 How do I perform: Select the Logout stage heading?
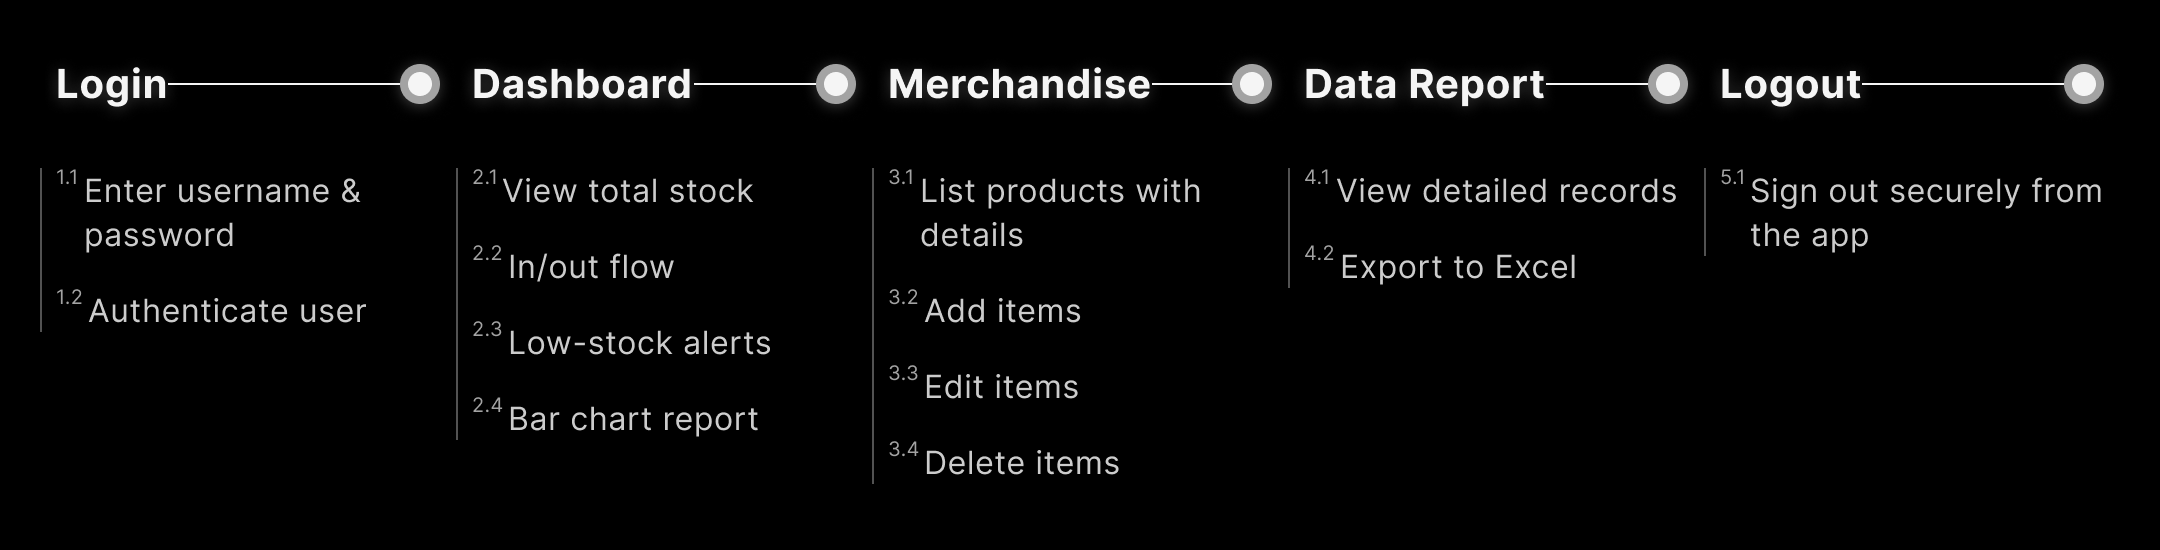pos(1790,85)
